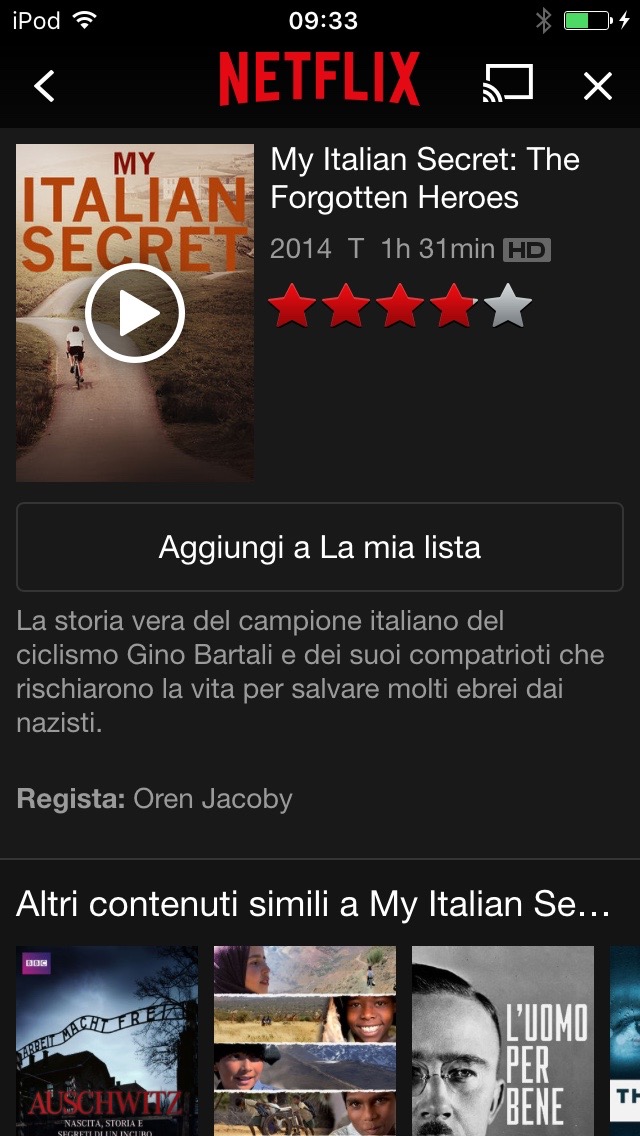Tap the movie title My Italian Secret
Viewport: 640px width, 1136px height.
[x=425, y=178]
